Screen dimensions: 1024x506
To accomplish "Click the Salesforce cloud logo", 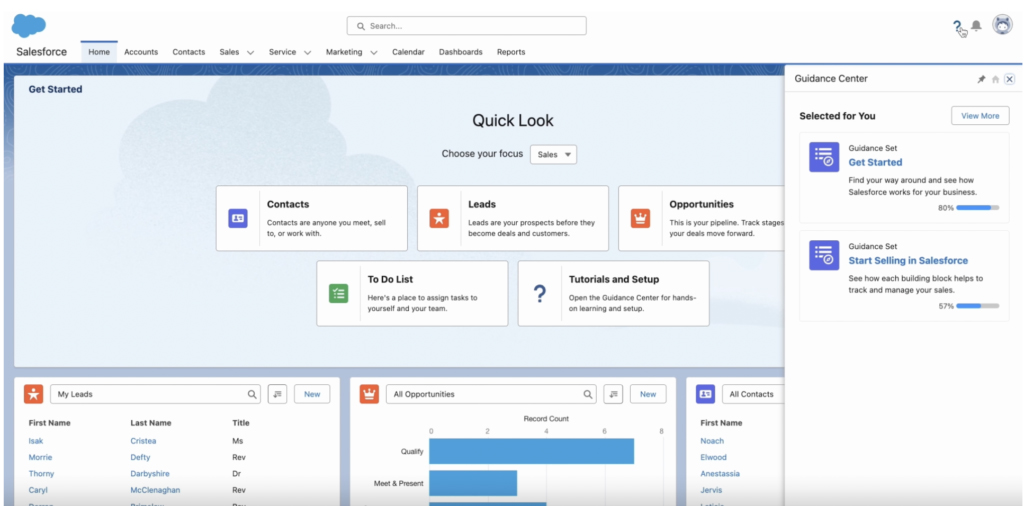I will coord(29,26).
